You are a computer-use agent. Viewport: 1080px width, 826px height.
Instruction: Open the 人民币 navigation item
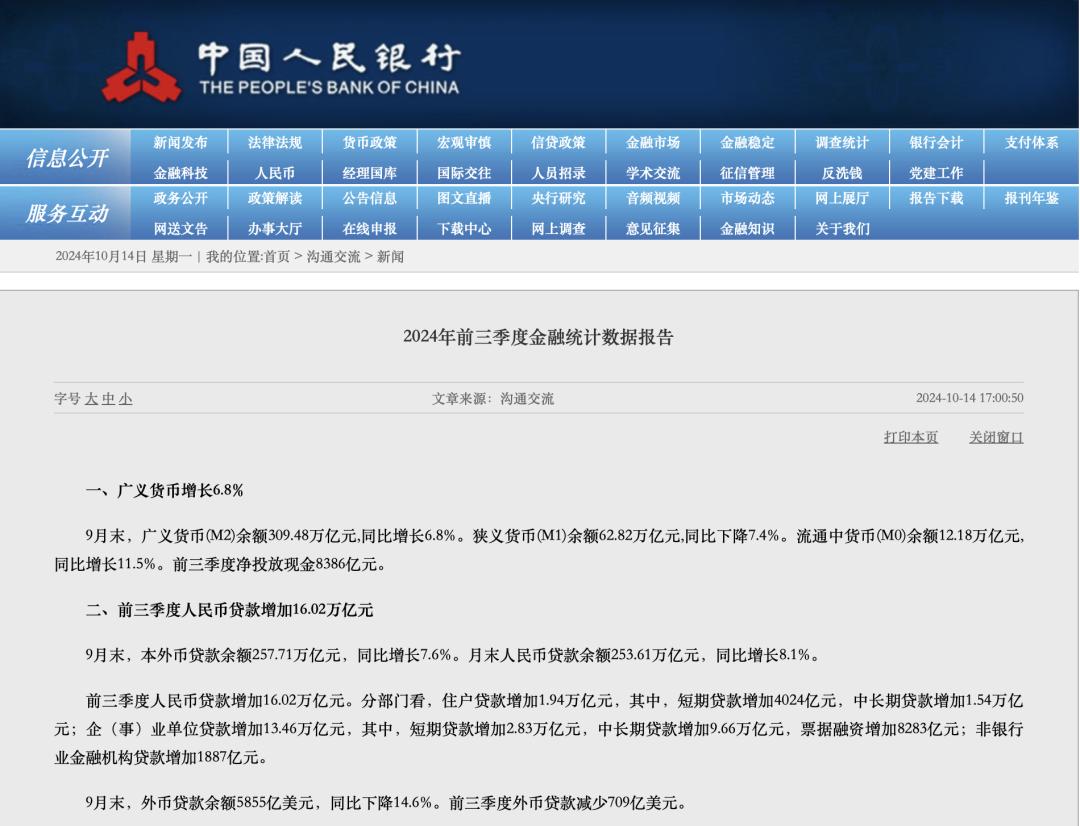[x=275, y=173]
